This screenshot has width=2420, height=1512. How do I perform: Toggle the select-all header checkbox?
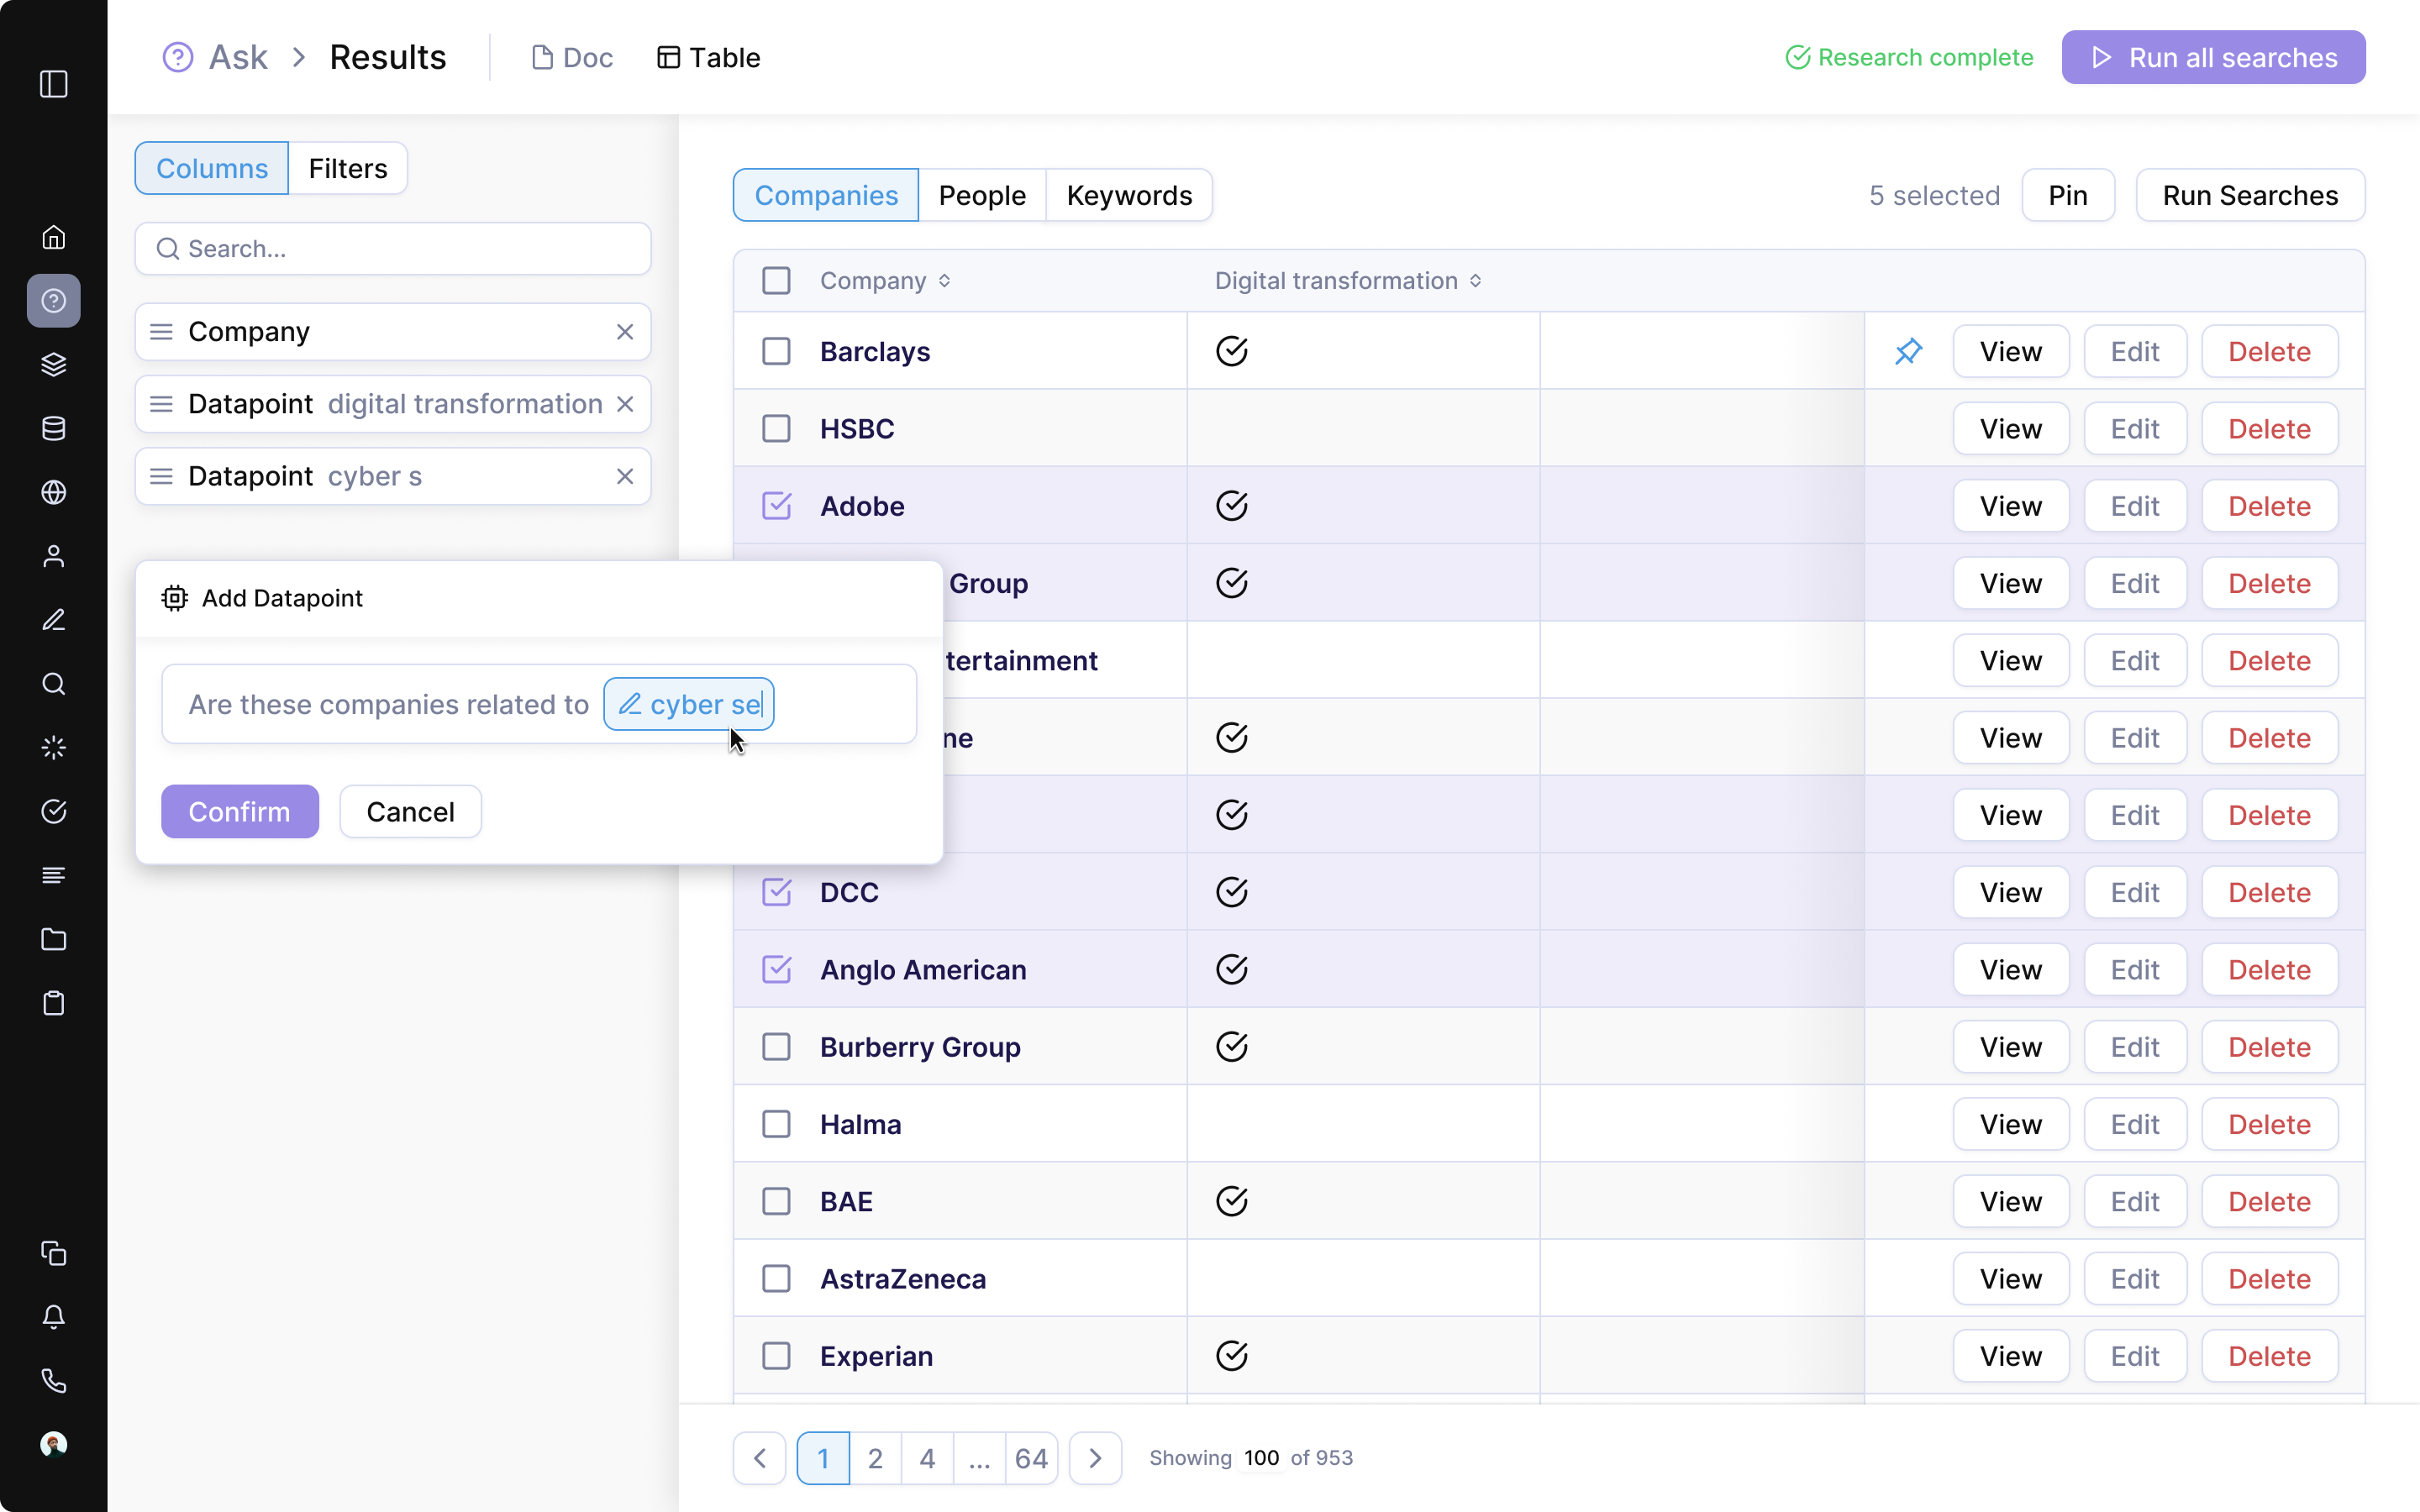(x=776, y=281)
